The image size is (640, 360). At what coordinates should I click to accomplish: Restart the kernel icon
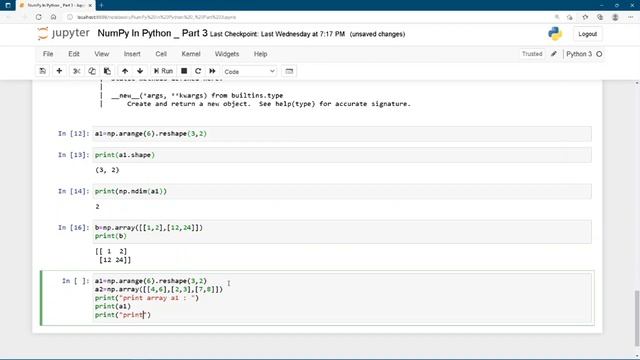pyautogui.click(x=198, y=71)
